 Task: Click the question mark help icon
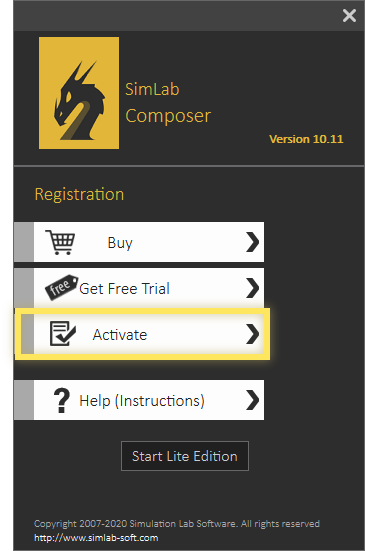pyautogui.click(x=62, y=400)
